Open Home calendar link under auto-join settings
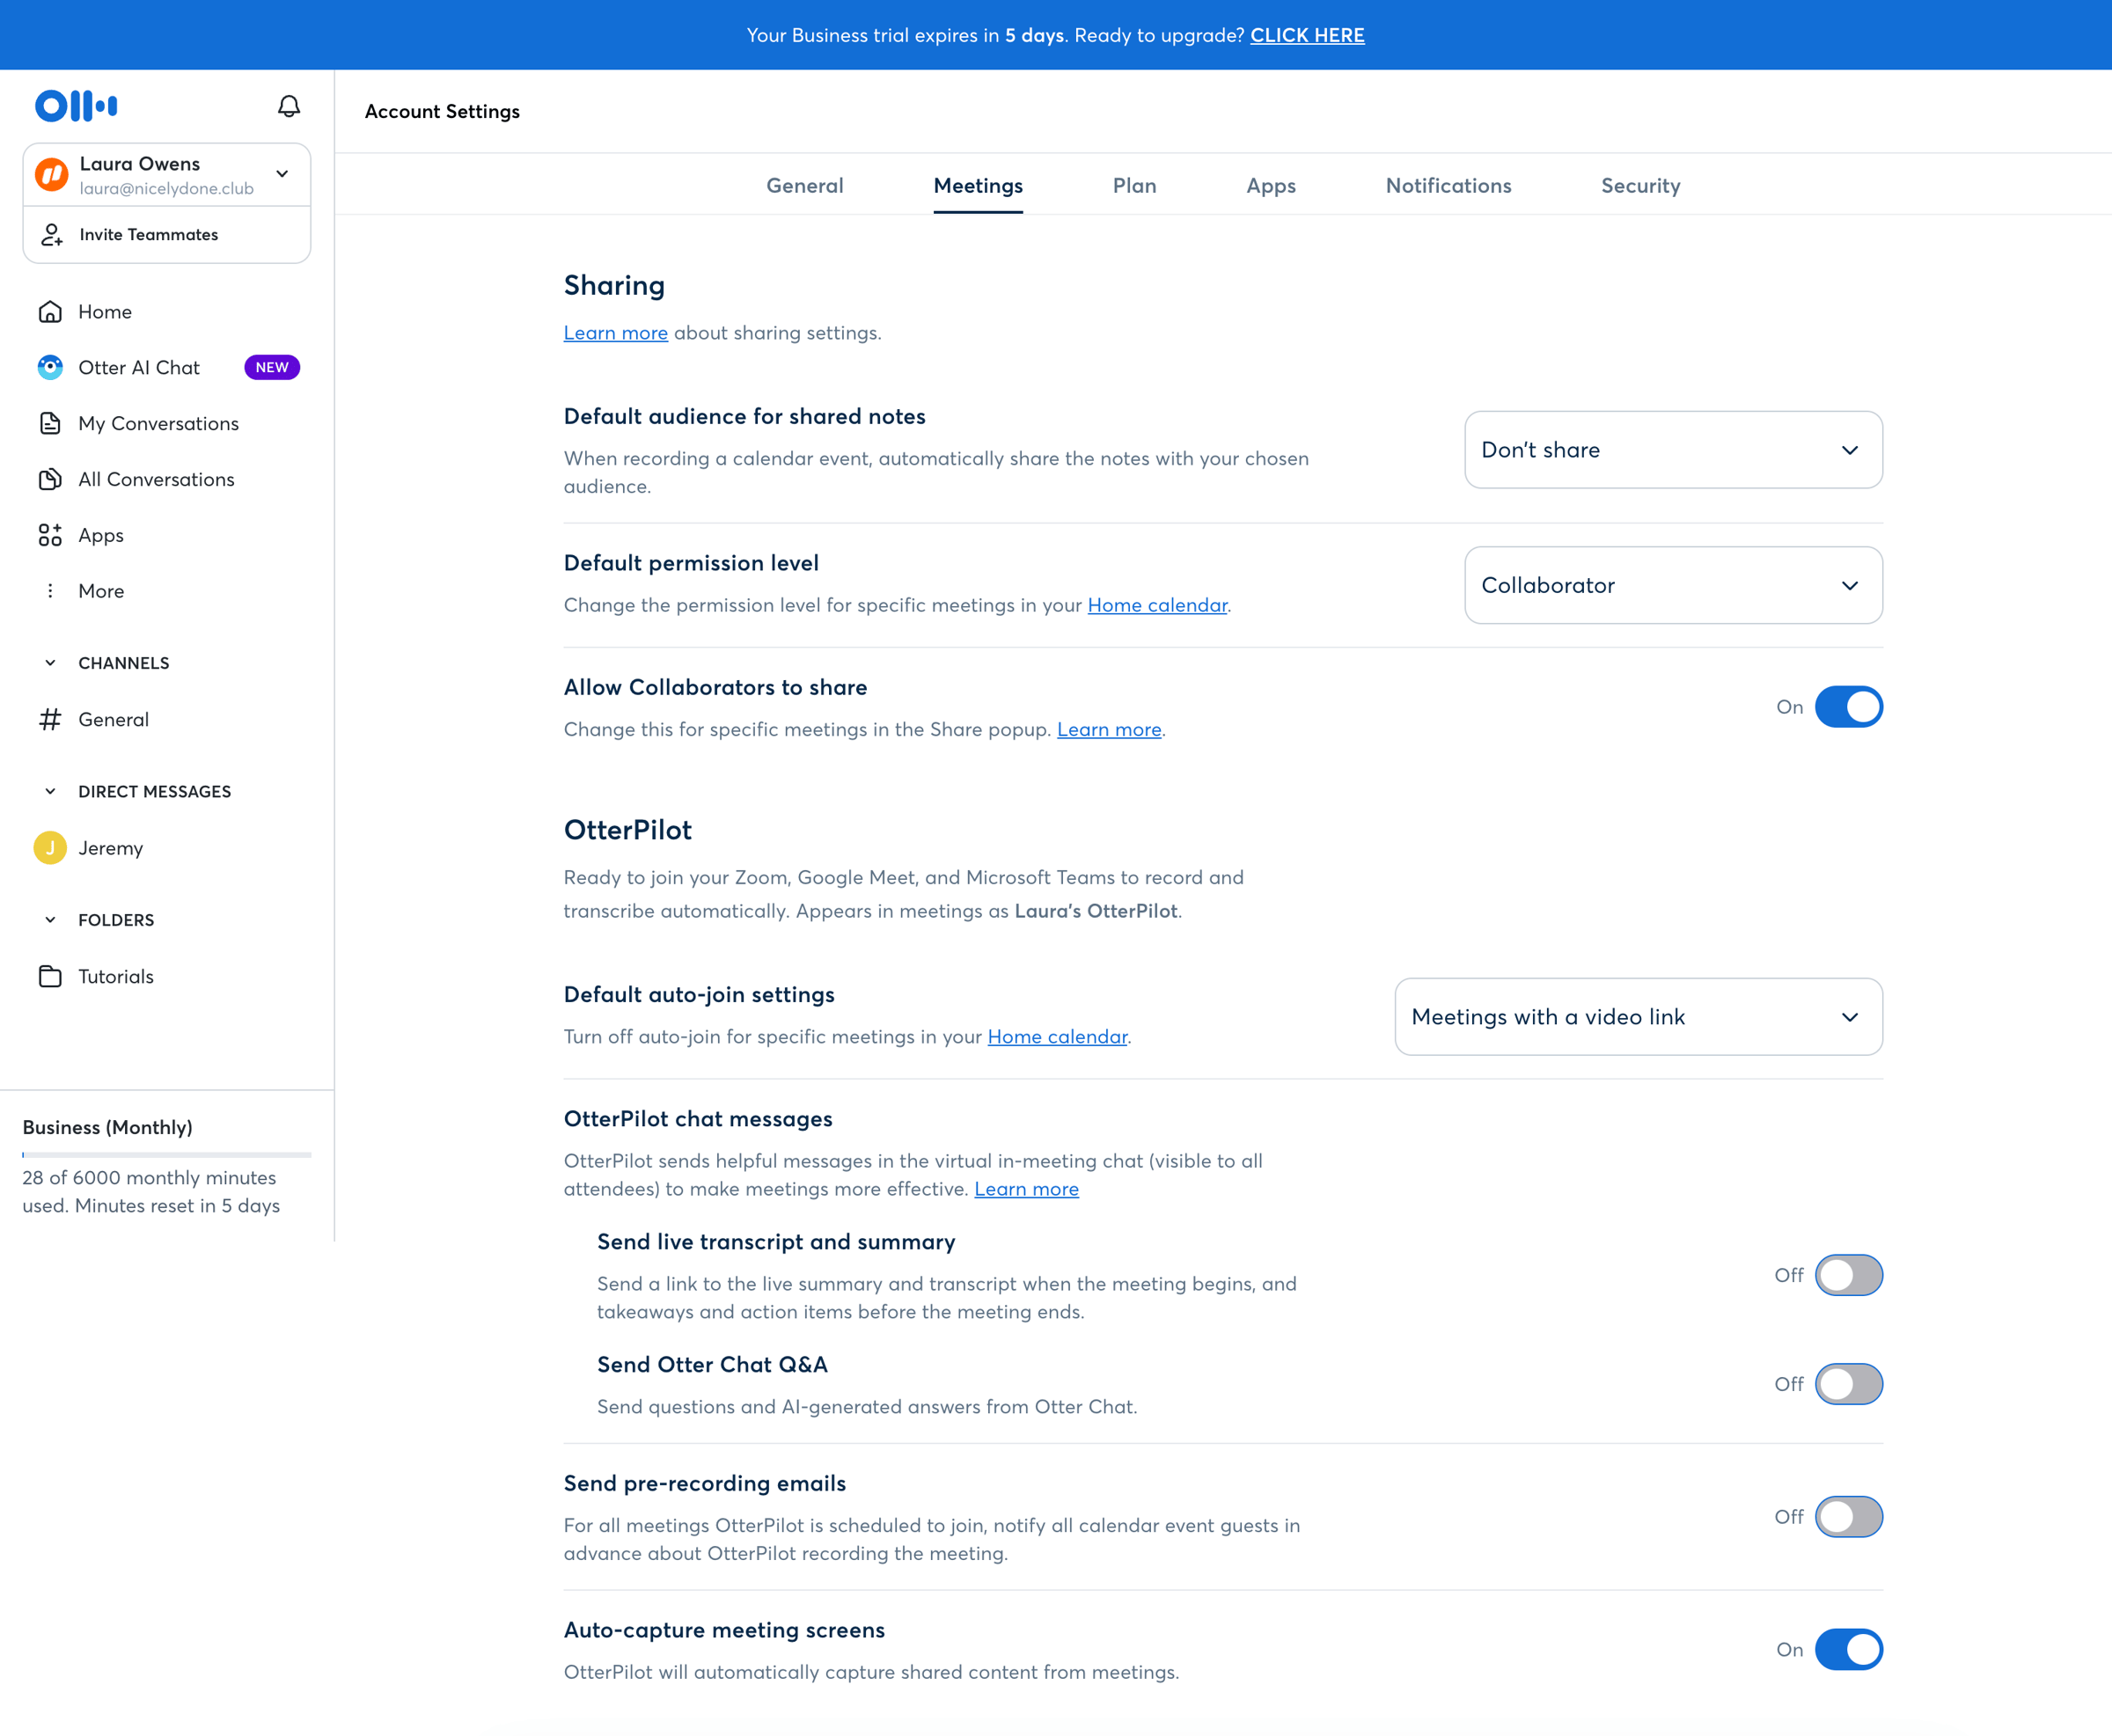The height and width of the screenshot is (1736, 2112). [1057, 1037]
